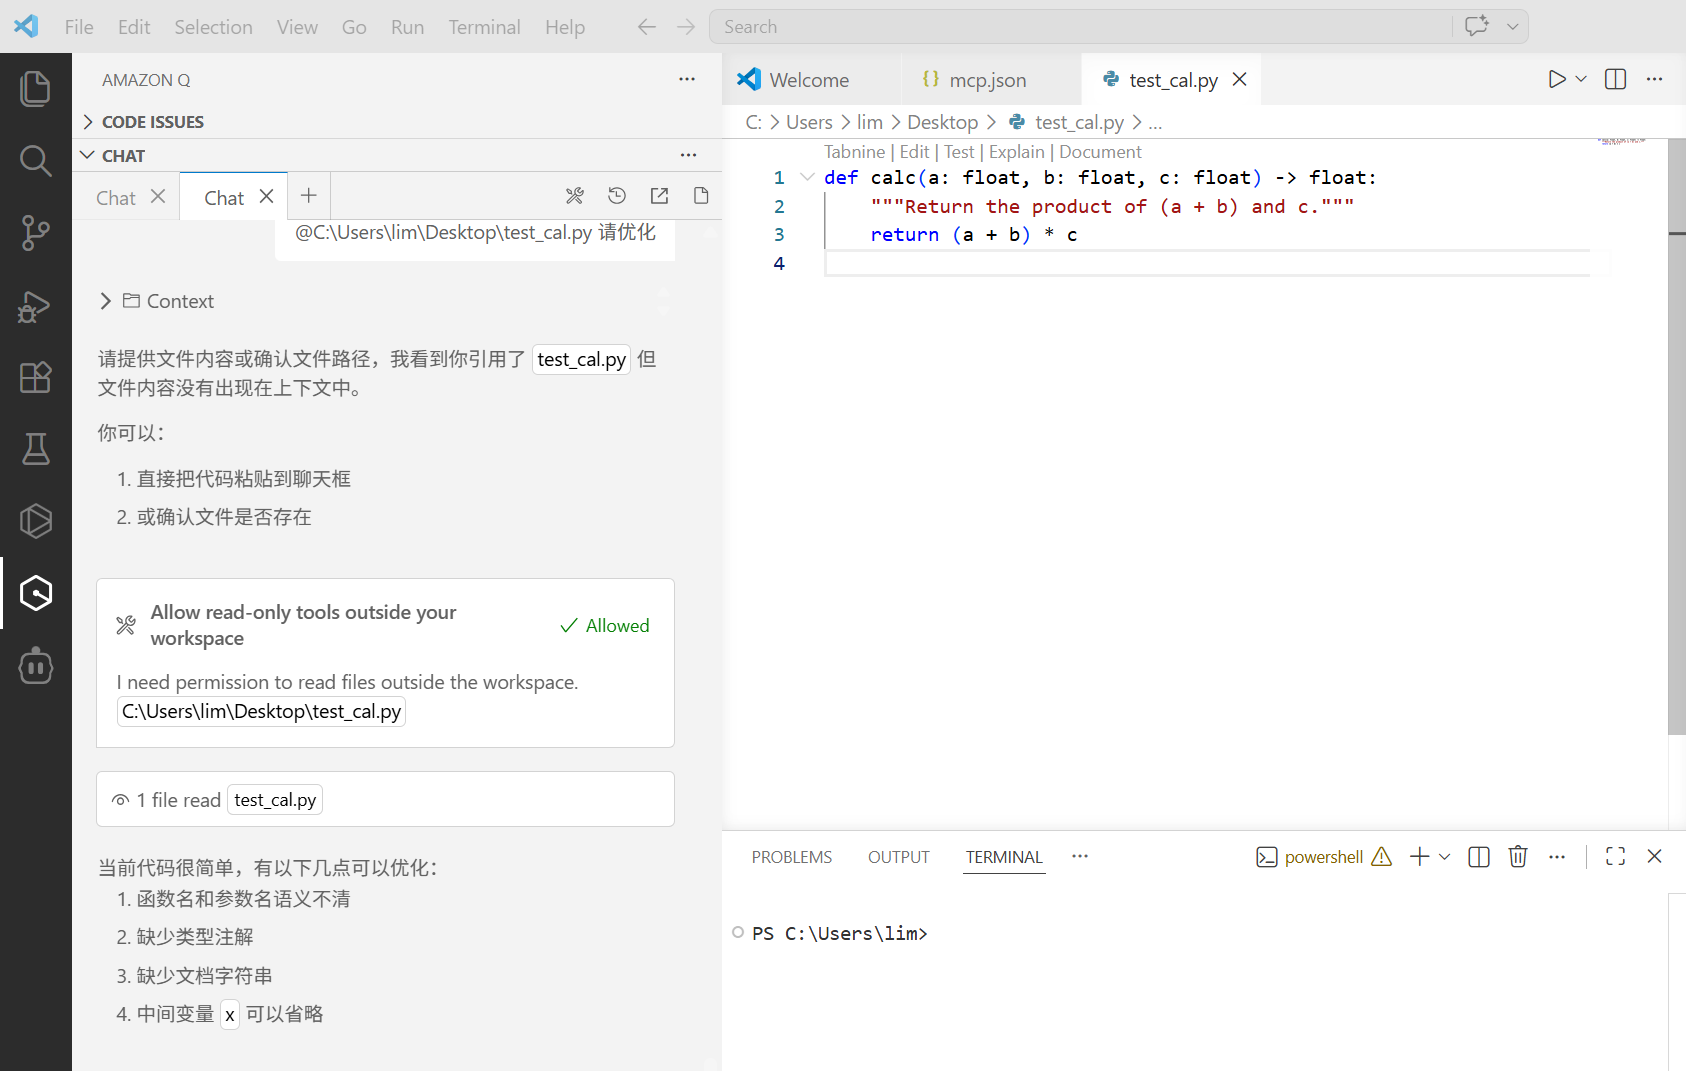The width and height of the screenshot is (1686, 1071).
Task: Select the Amazon Q activity bar icon
Action: pos(36,593)
